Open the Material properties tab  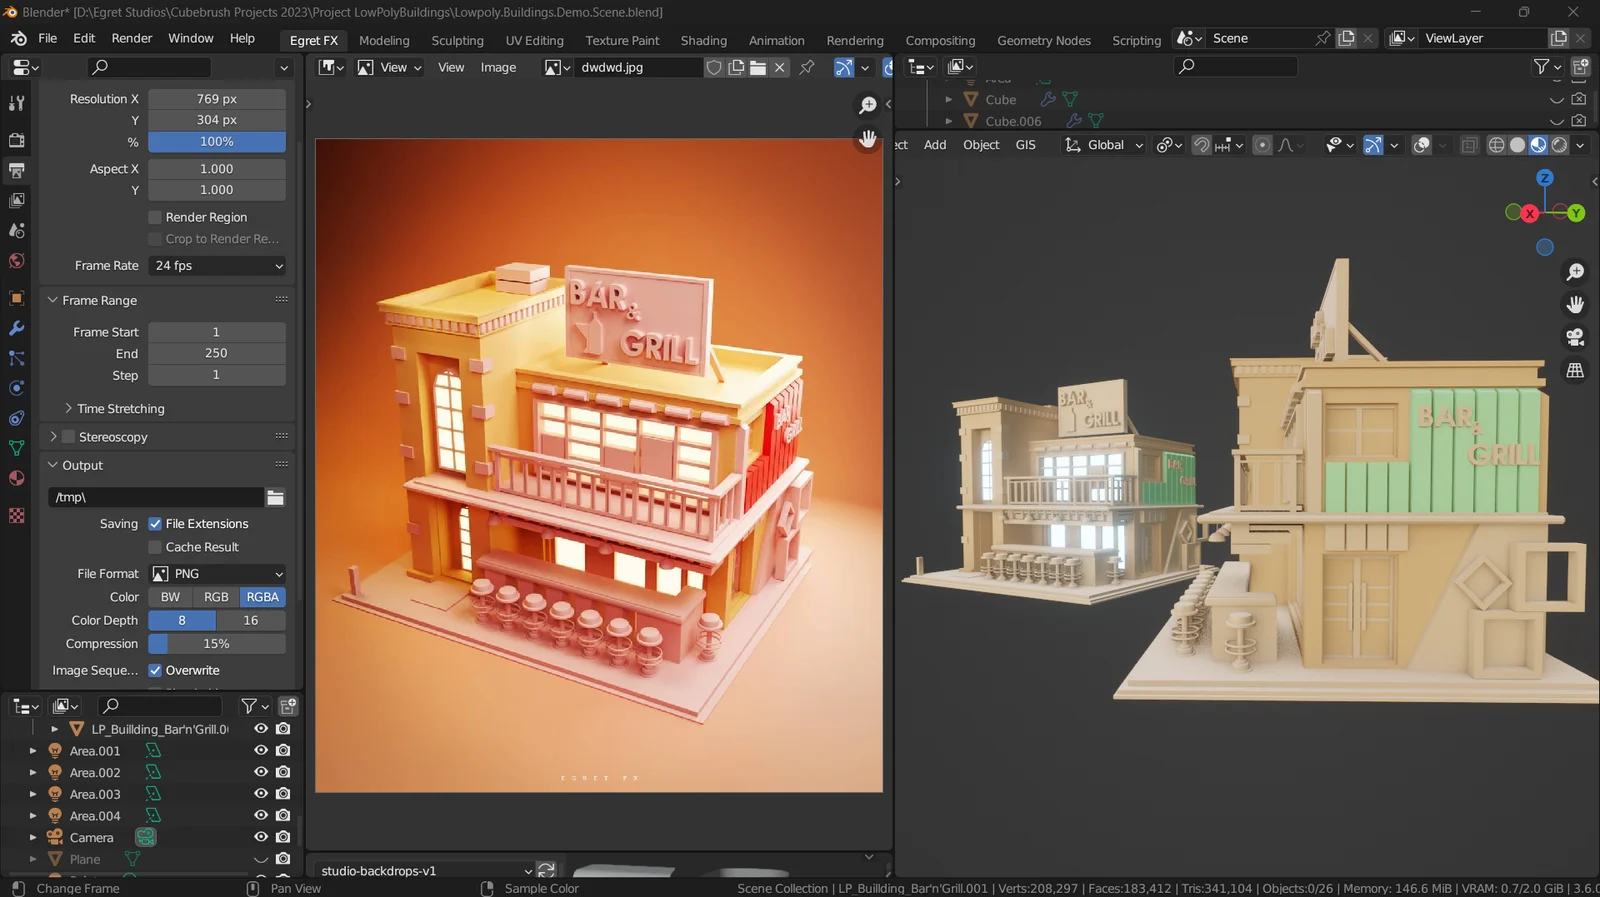16,478
